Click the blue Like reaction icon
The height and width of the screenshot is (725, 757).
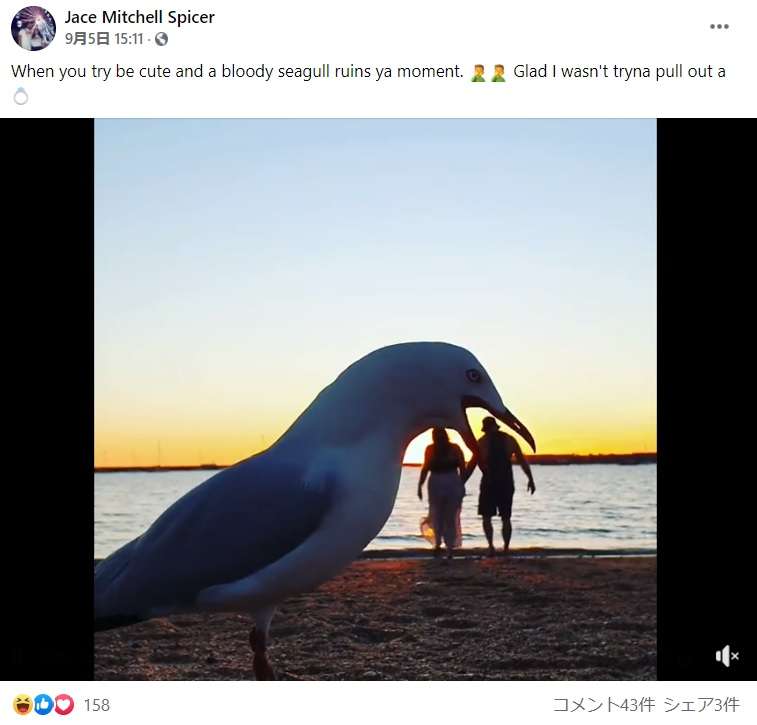[x=43, y=705]
